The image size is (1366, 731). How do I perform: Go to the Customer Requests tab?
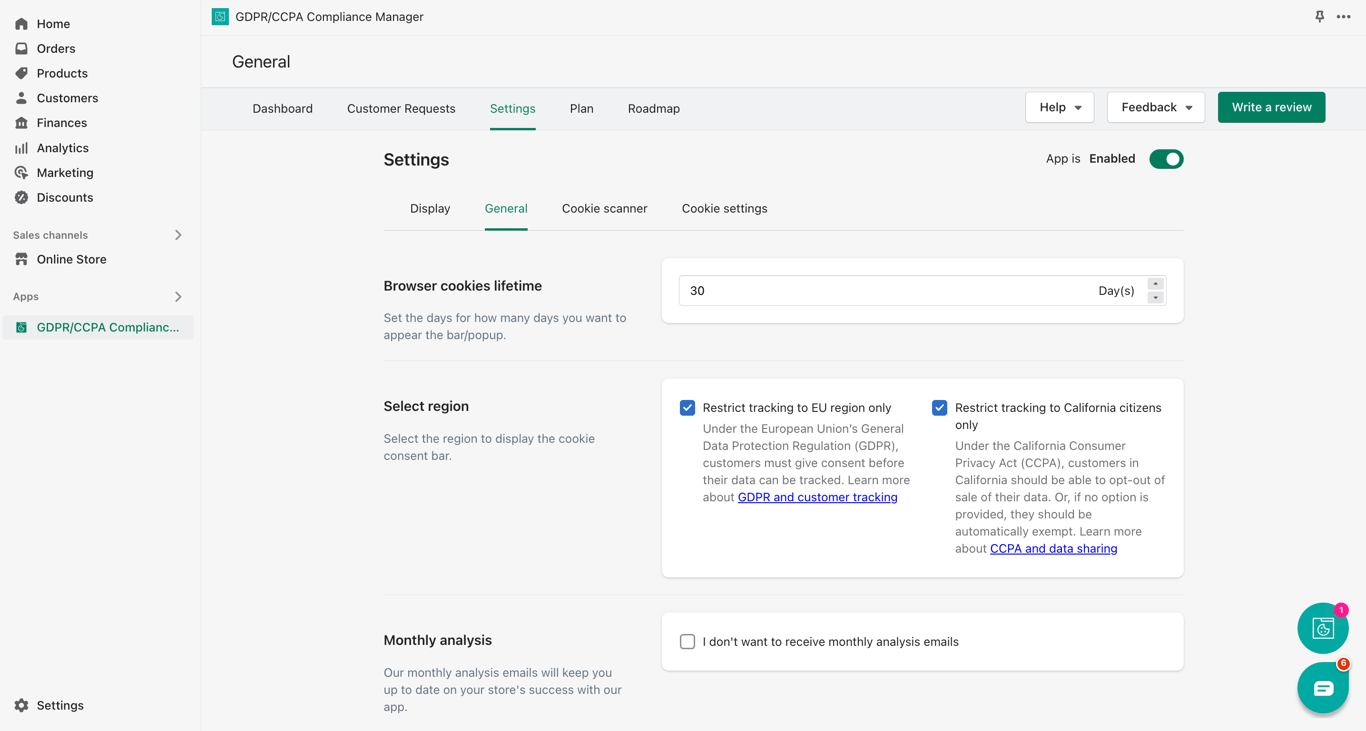(401, 109)
